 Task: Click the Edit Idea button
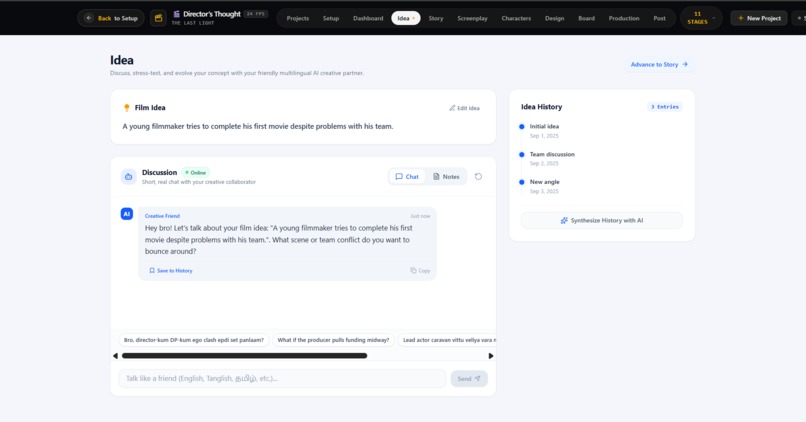tap(464, 108)
